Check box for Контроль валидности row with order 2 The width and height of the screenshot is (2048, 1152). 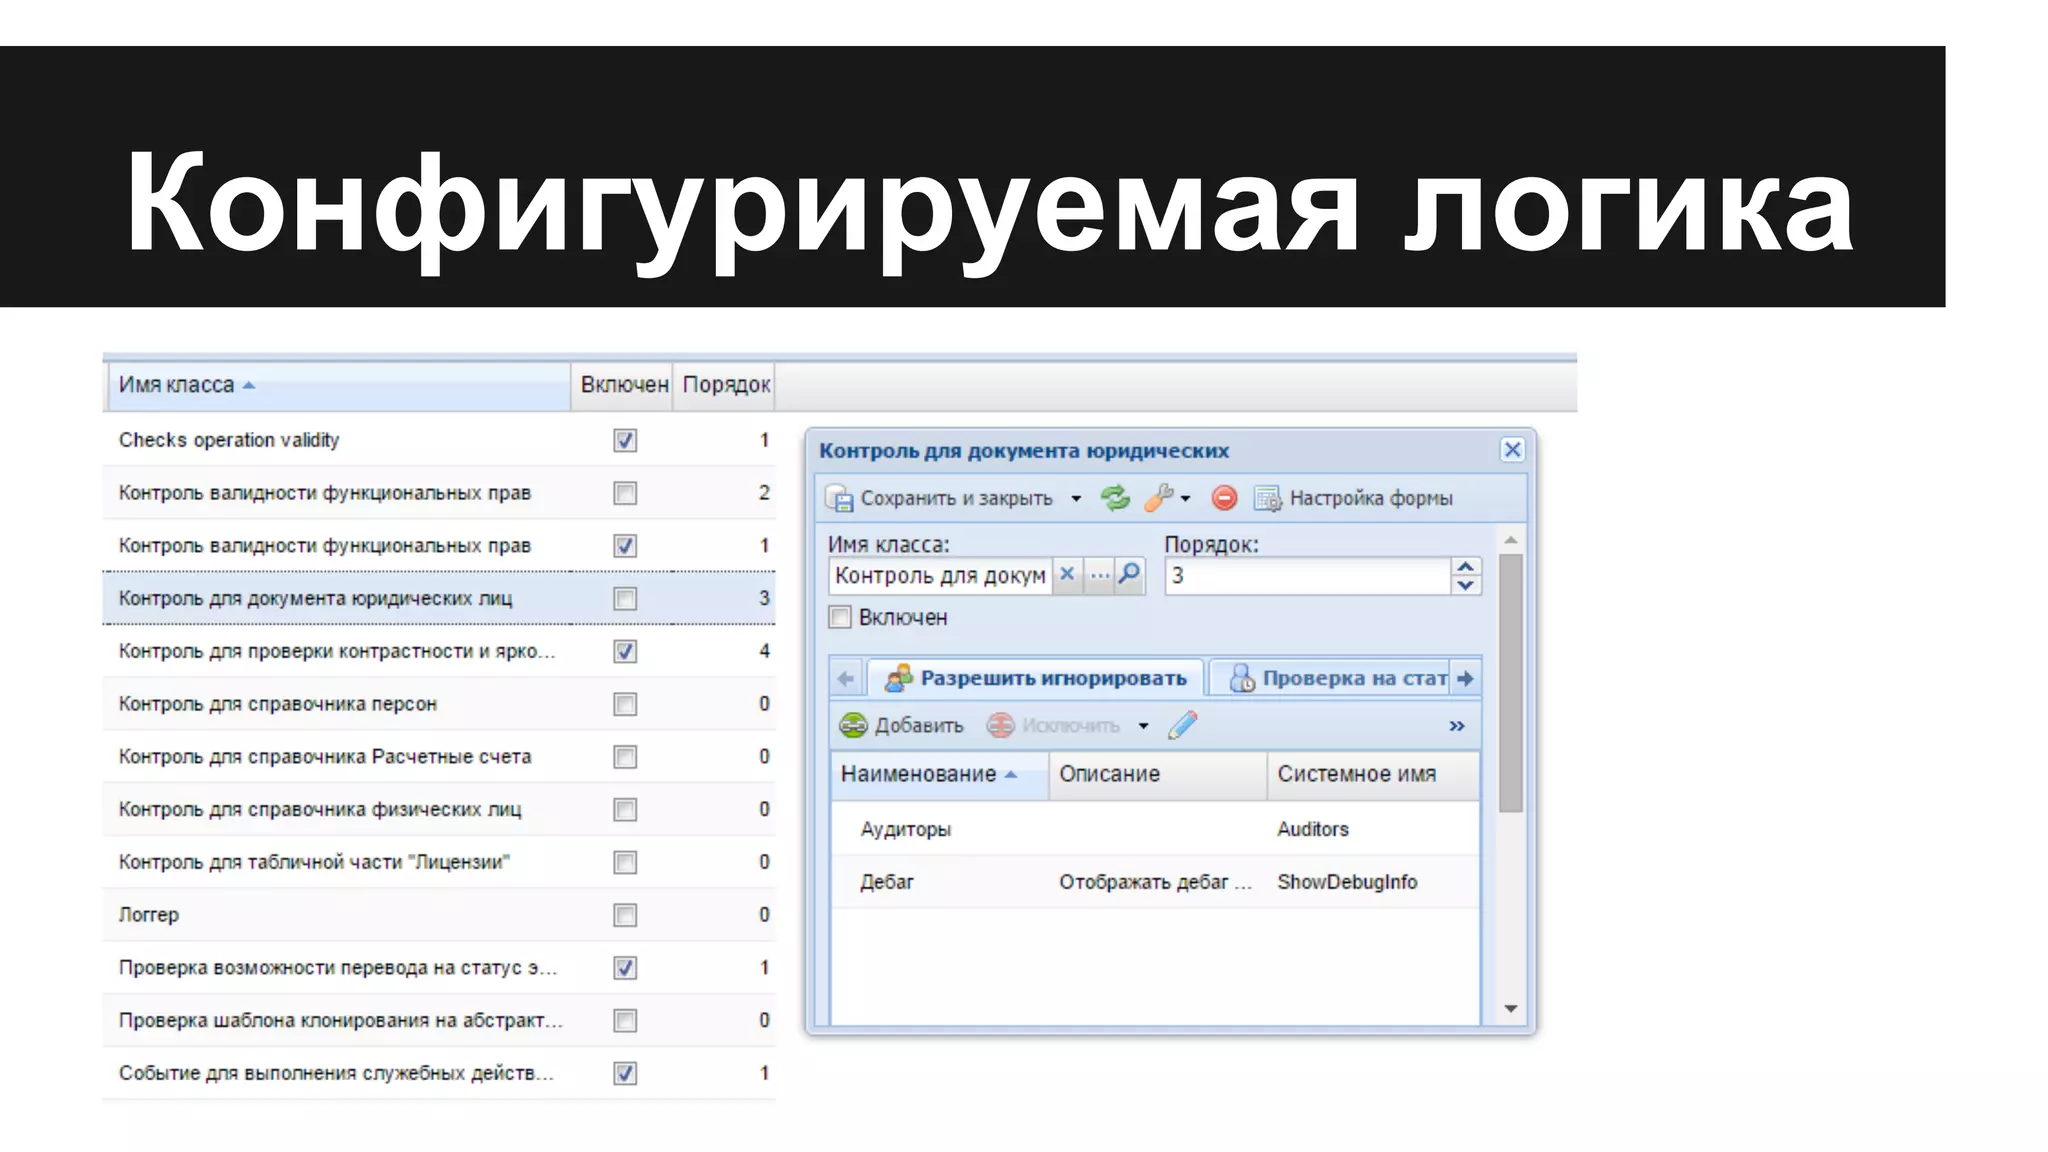[x=625, y=493]
